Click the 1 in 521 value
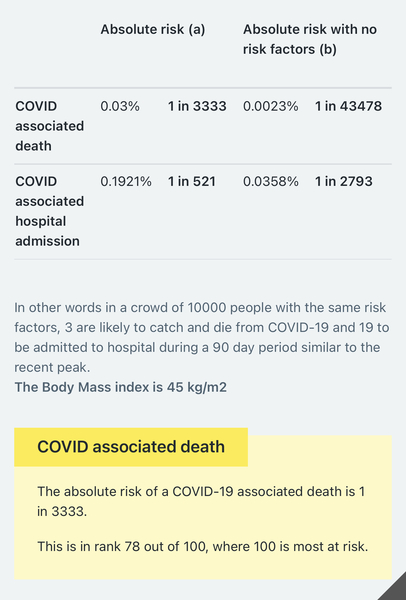The width and height of the screenshot is (406, 600). coord(192,181)
